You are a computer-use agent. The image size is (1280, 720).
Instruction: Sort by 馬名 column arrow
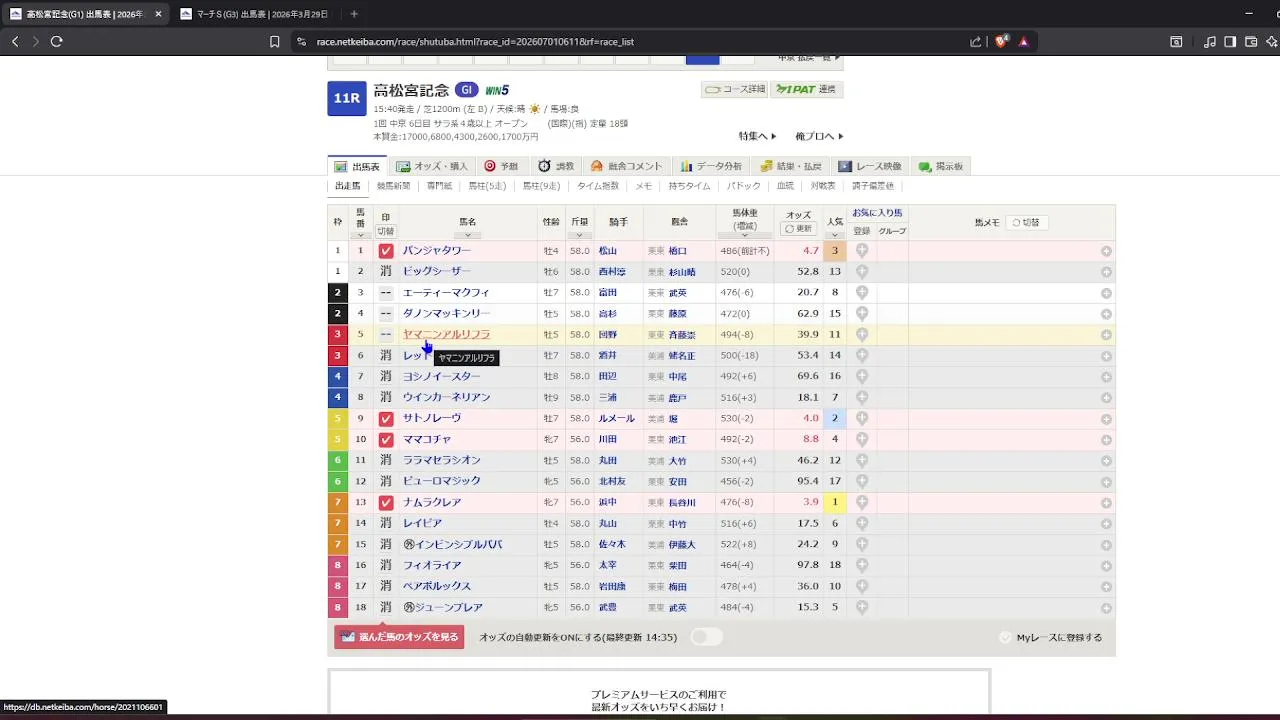point(467,235)
